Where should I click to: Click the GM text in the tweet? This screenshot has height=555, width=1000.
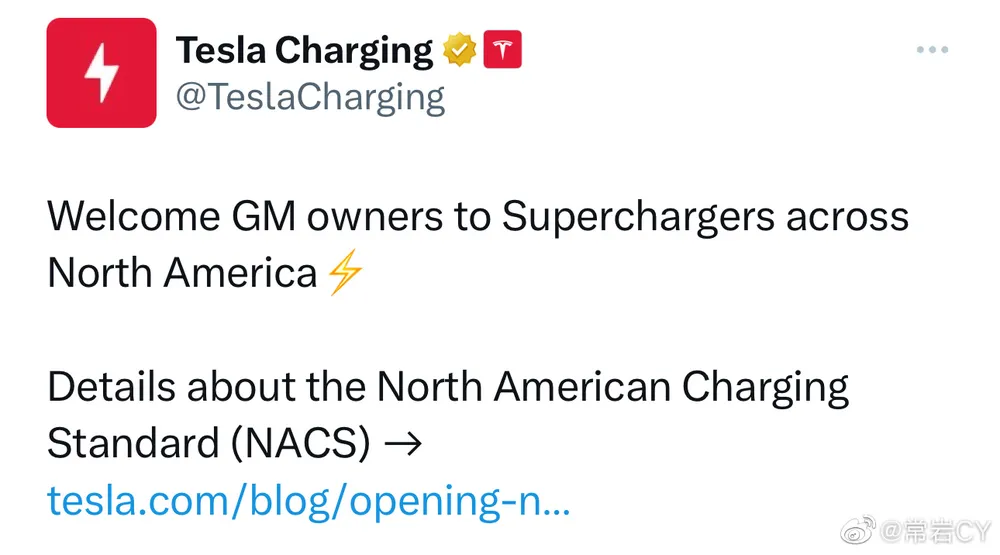click(263, 216)
